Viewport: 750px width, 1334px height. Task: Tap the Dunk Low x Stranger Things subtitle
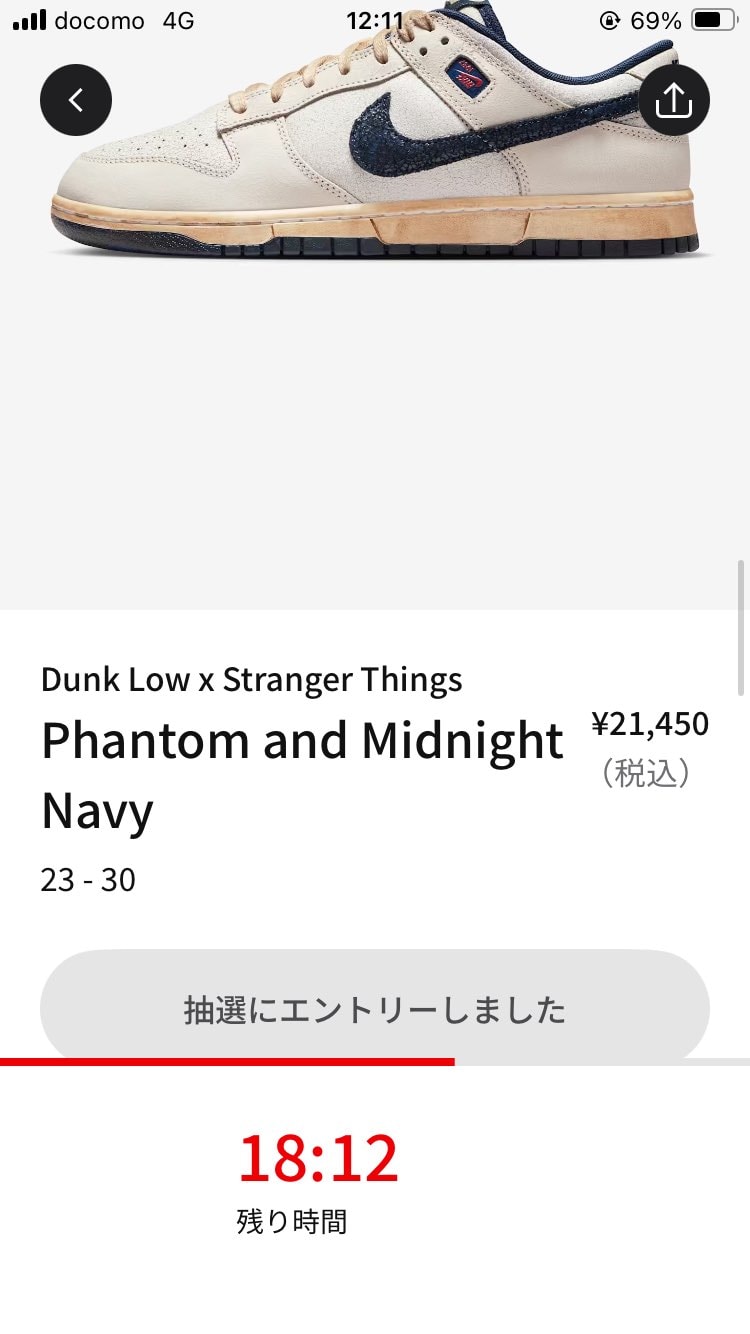point(251,680)
